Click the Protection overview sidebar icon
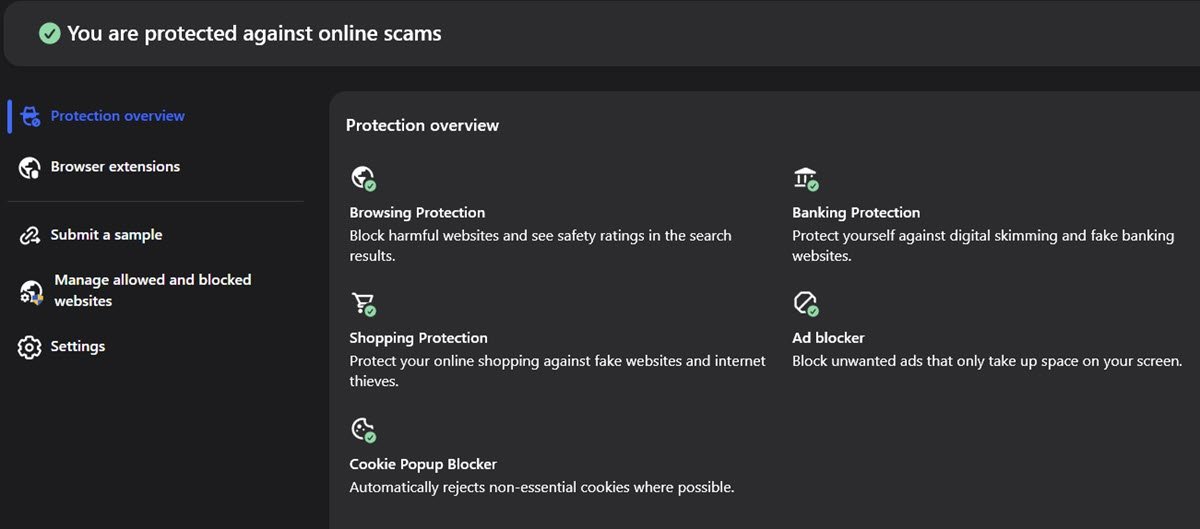 click(30, 116)
